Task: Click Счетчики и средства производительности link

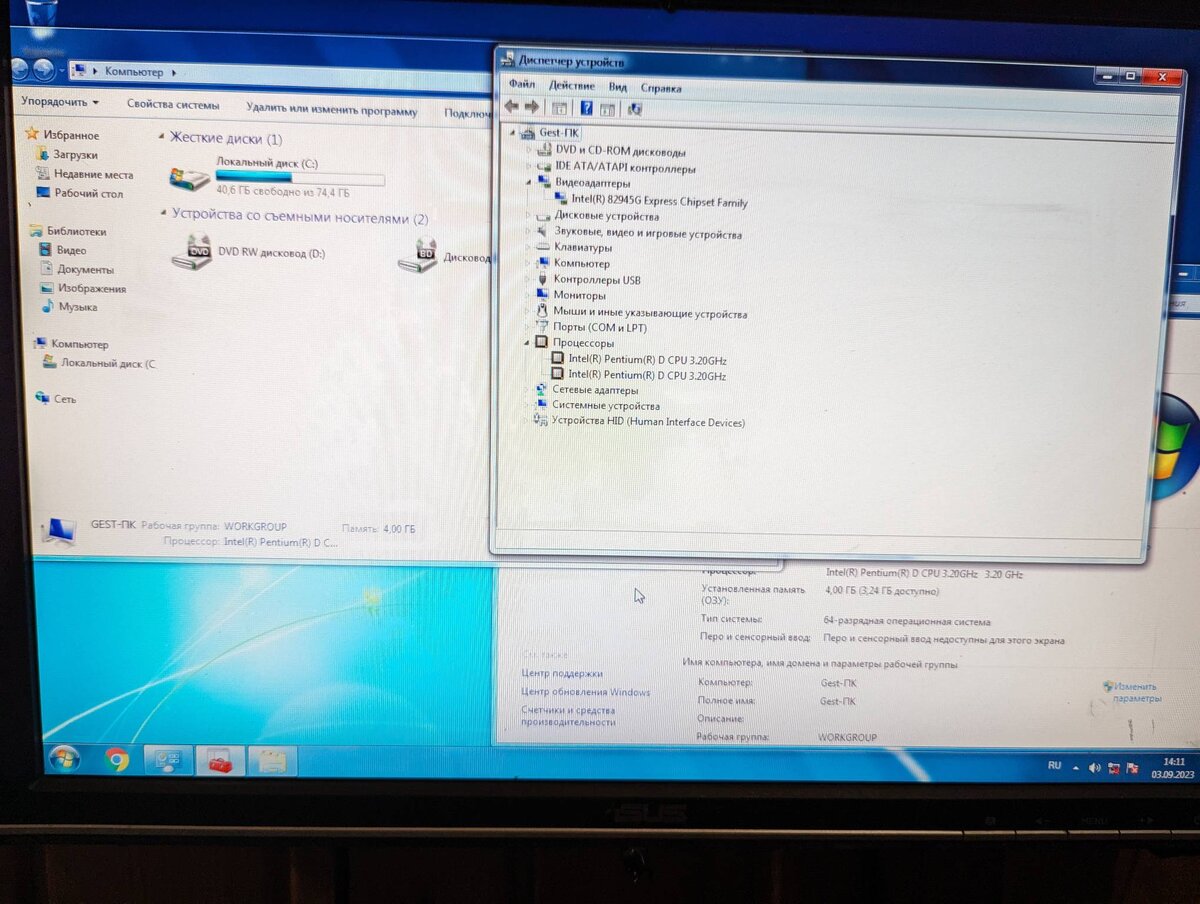Action: point(569,715)
